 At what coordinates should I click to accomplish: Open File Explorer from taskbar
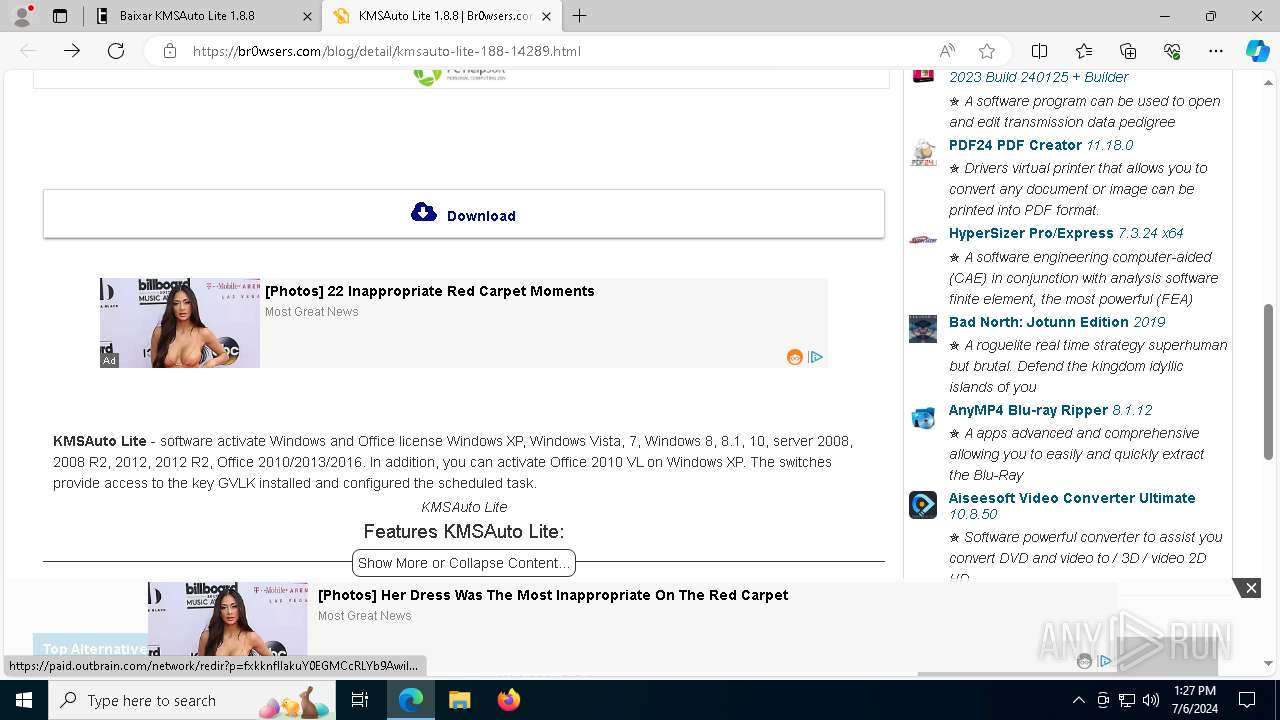[x=459, y=700]
